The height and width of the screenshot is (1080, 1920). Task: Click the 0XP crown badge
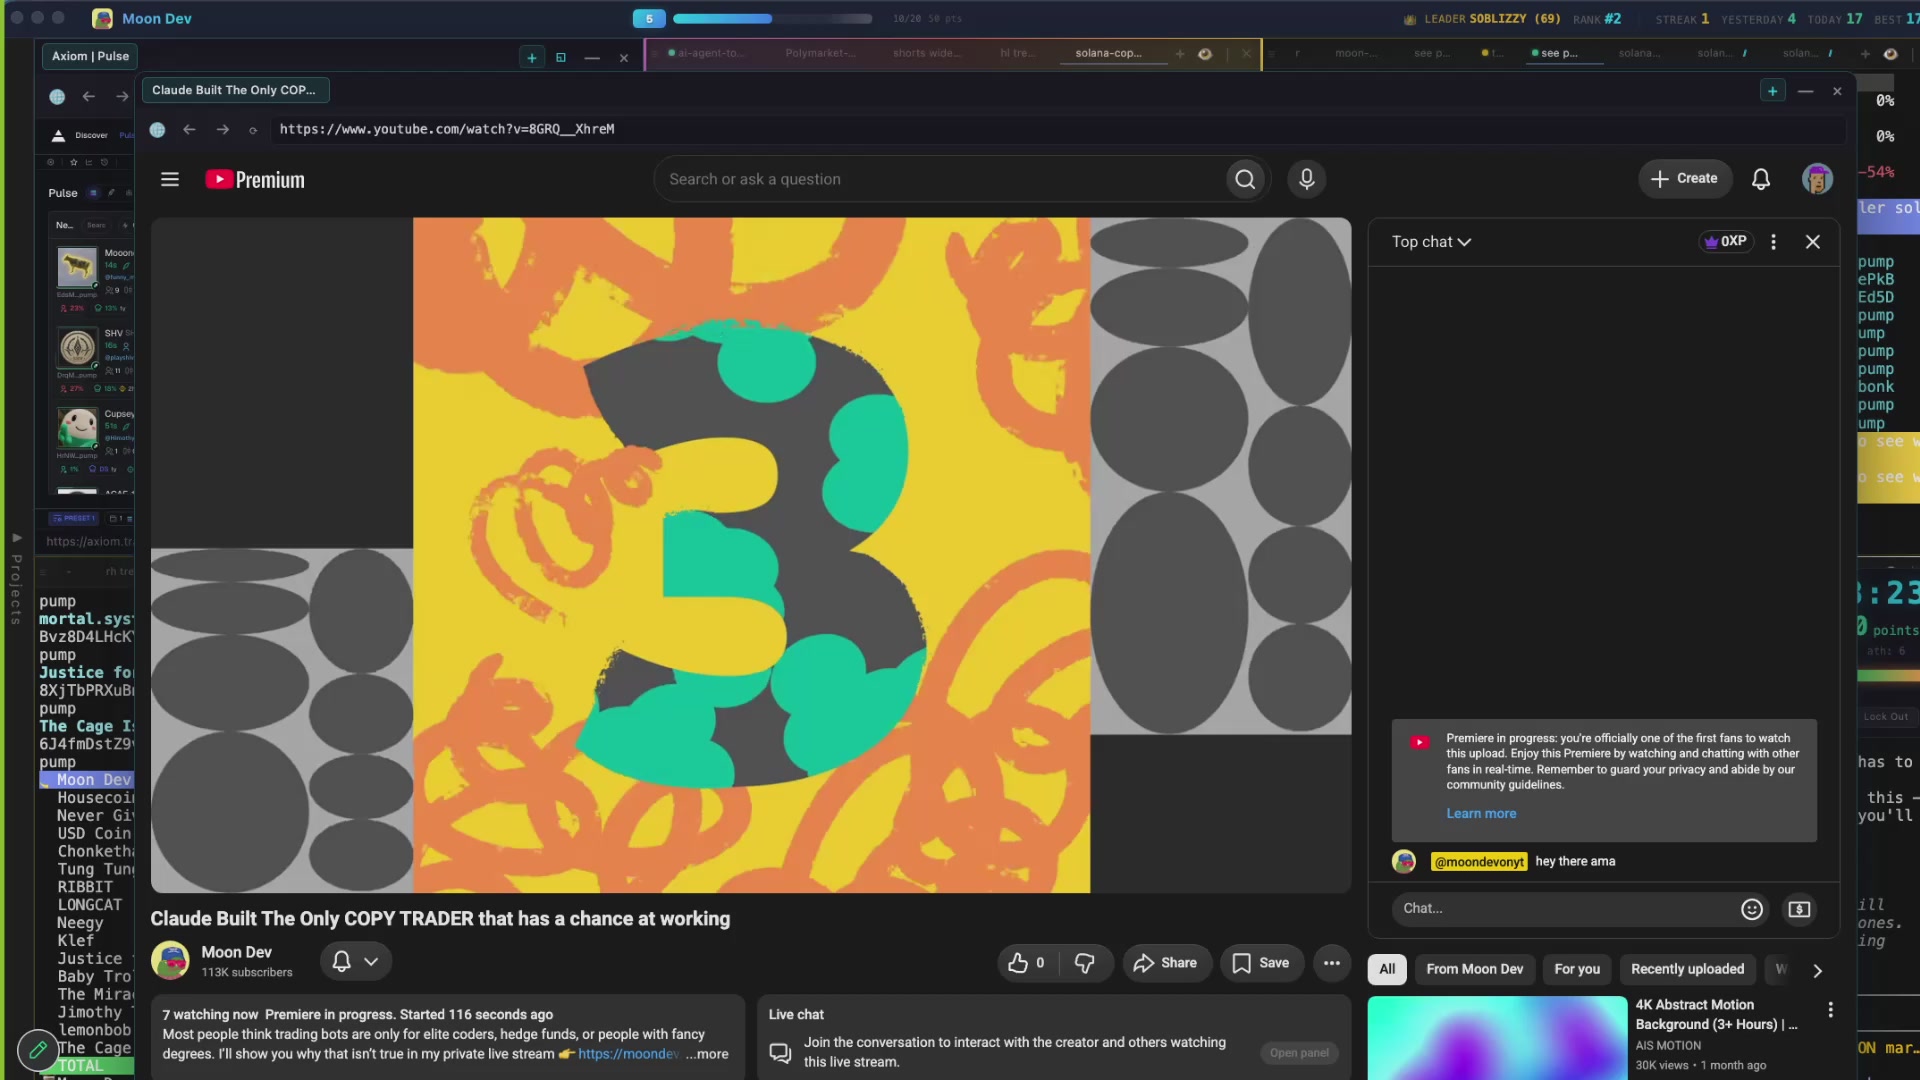point(1726,242)
